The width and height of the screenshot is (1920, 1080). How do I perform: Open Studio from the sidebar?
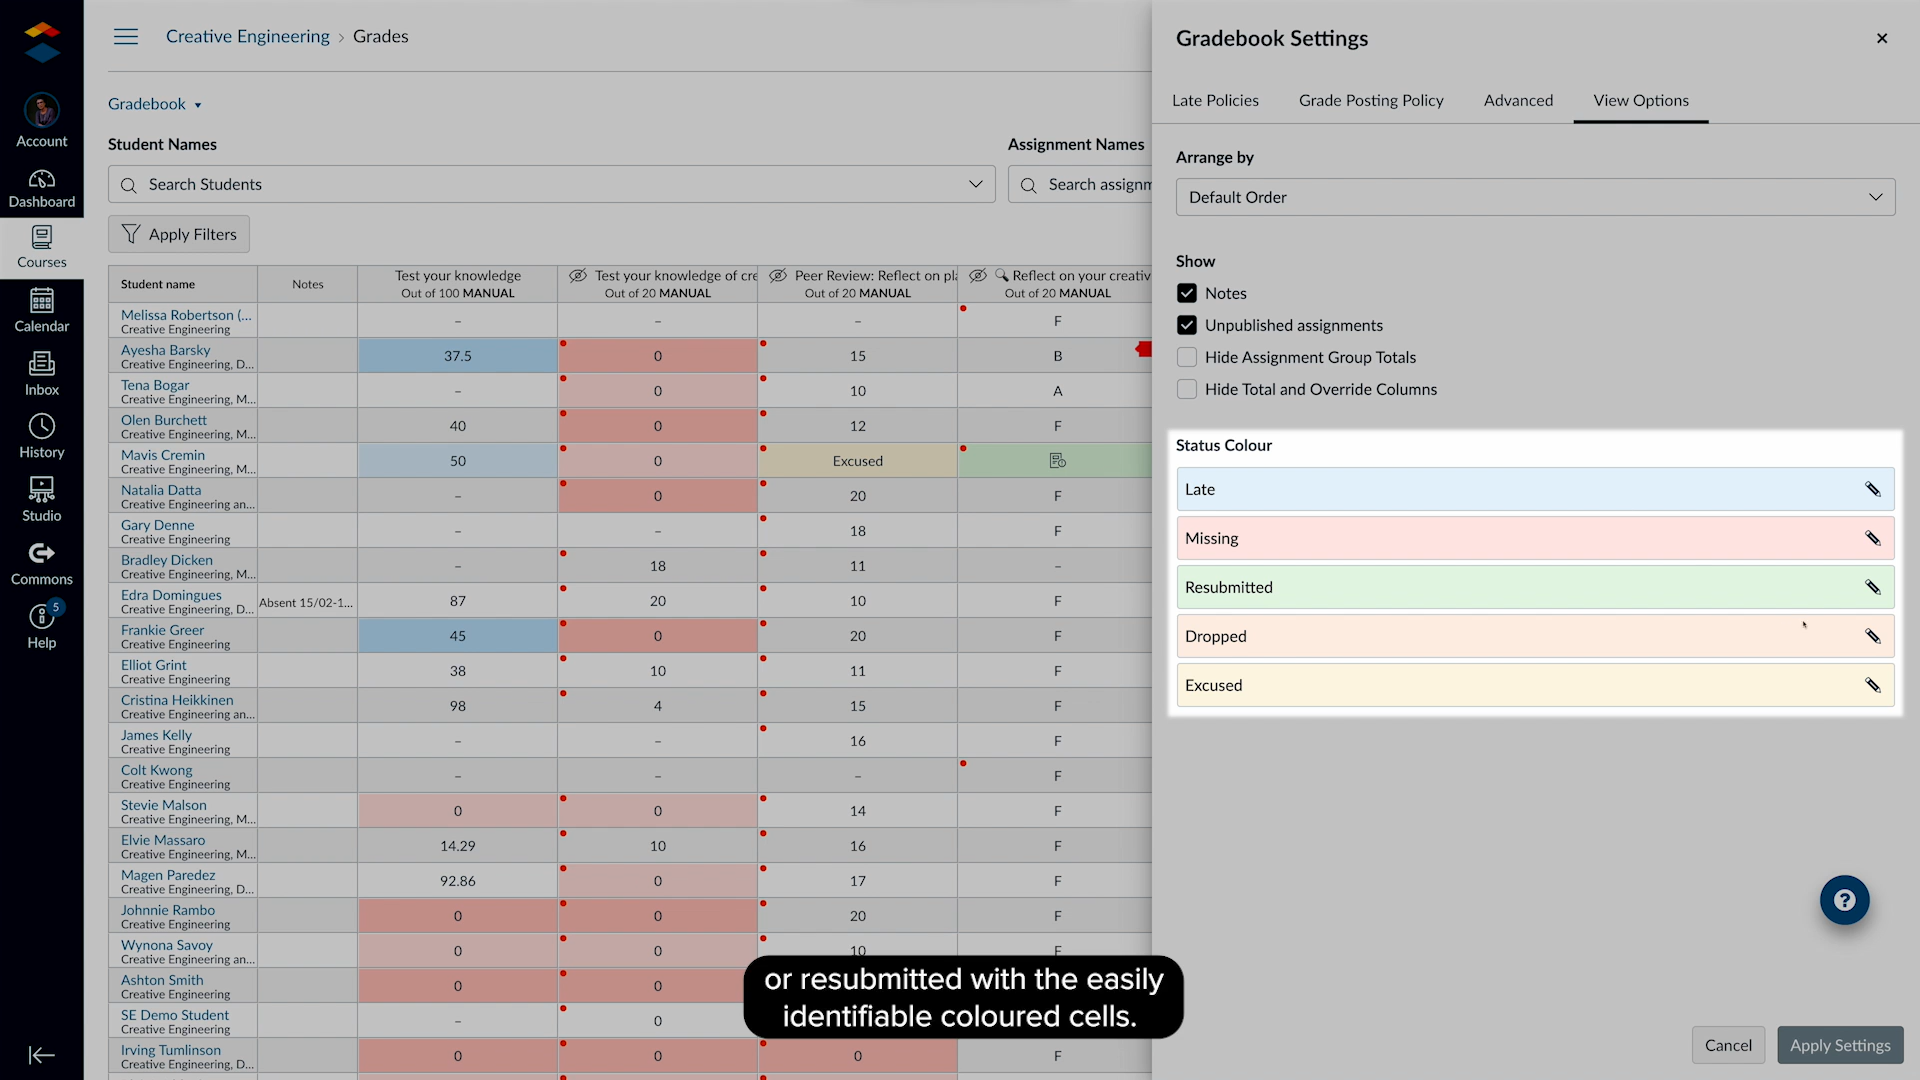point(41,500)
